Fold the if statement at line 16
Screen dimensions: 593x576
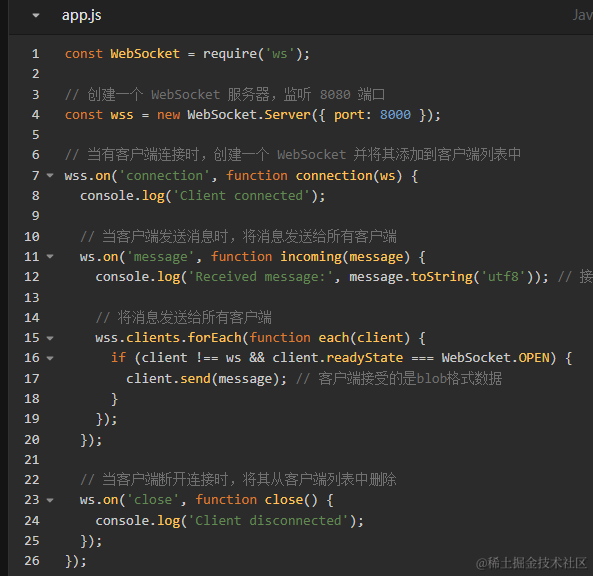(x=50, y=358)
